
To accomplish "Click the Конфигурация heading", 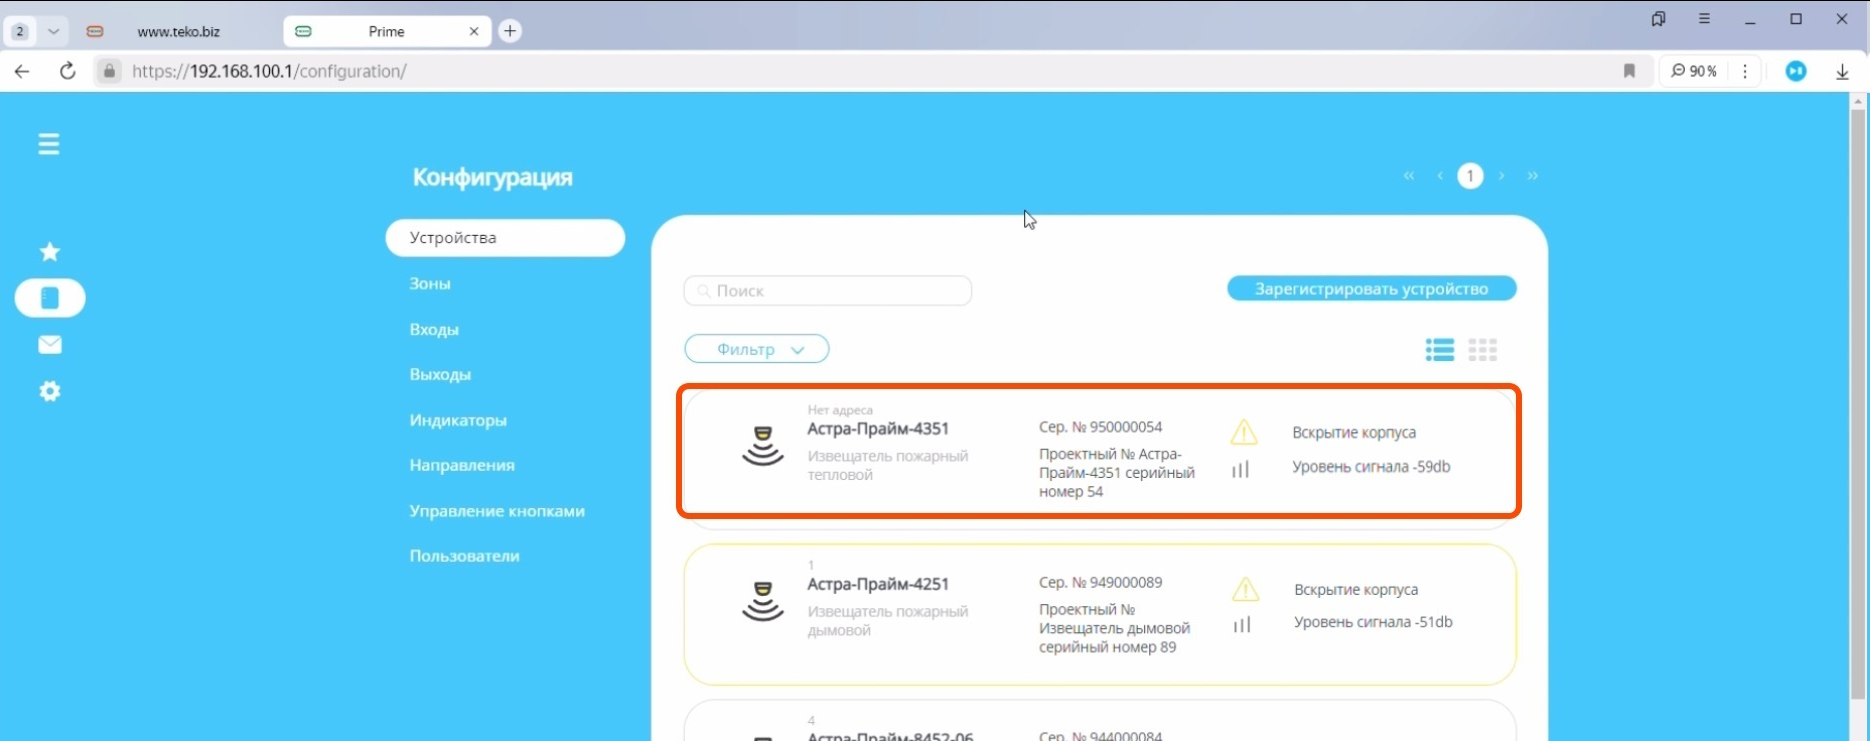I will coord(492,177).
